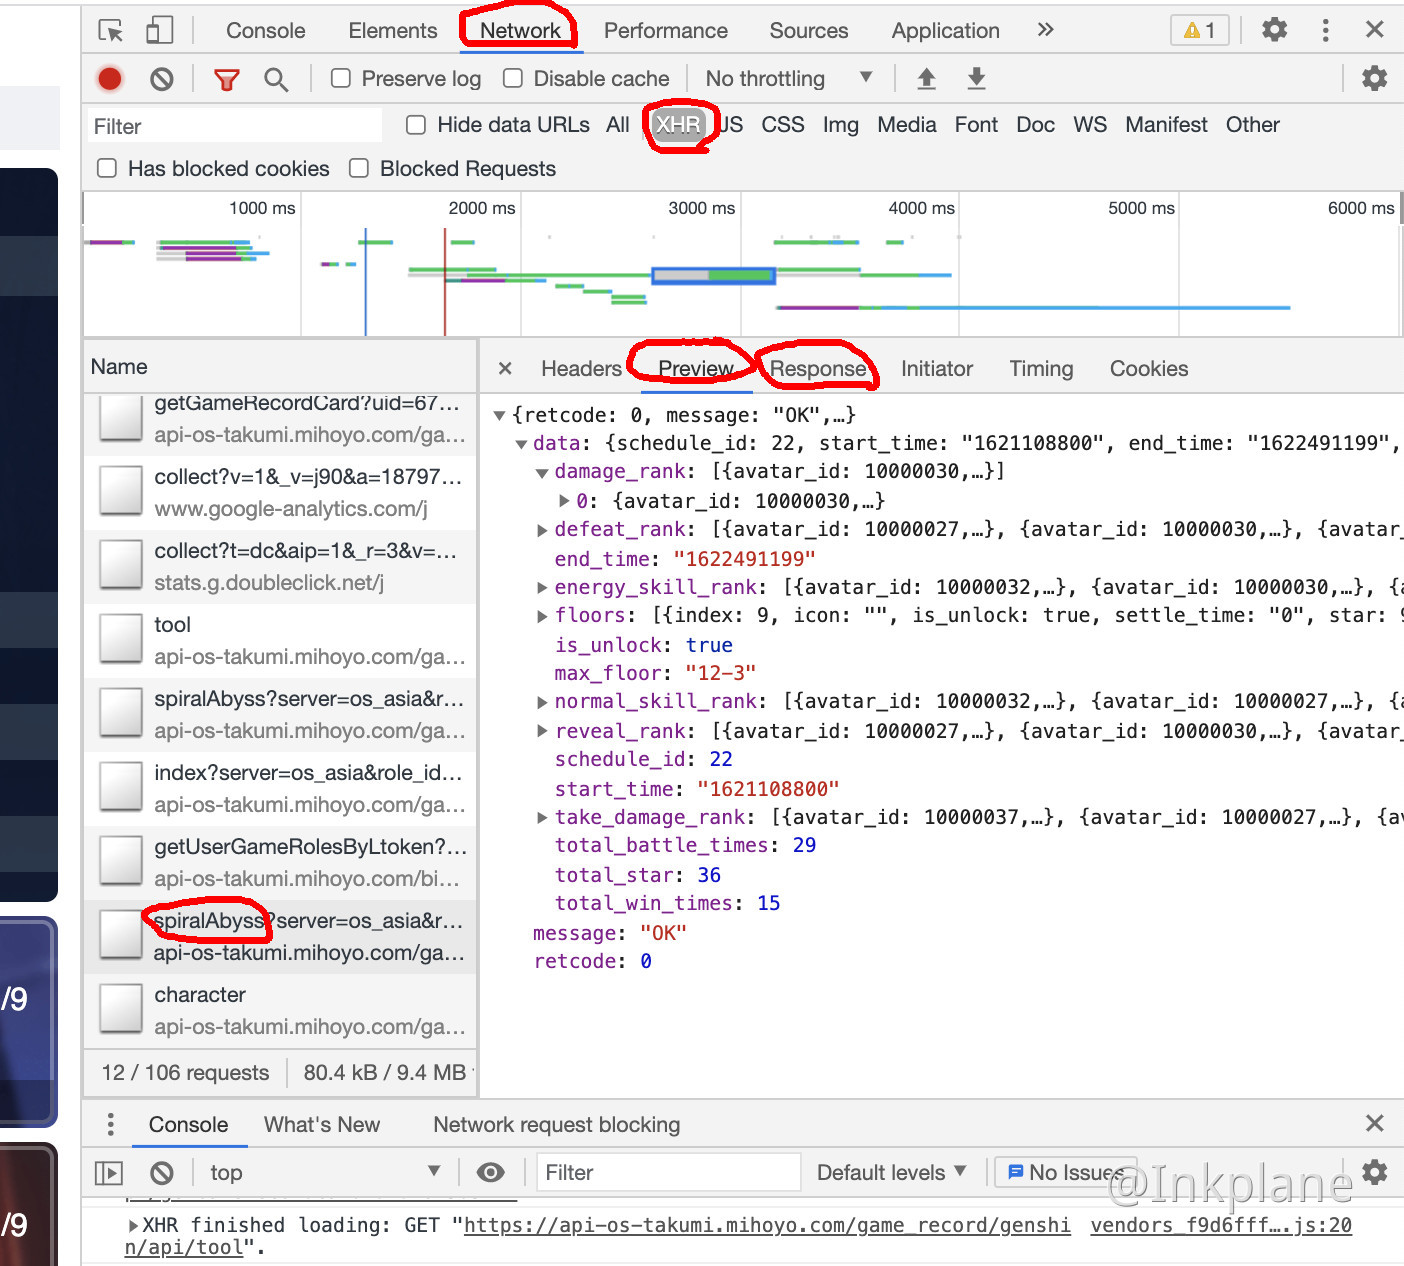The width and height of the screenshot is (1404, 1266).
Task: Expand the defeat_rank array node
Action: 542,530
